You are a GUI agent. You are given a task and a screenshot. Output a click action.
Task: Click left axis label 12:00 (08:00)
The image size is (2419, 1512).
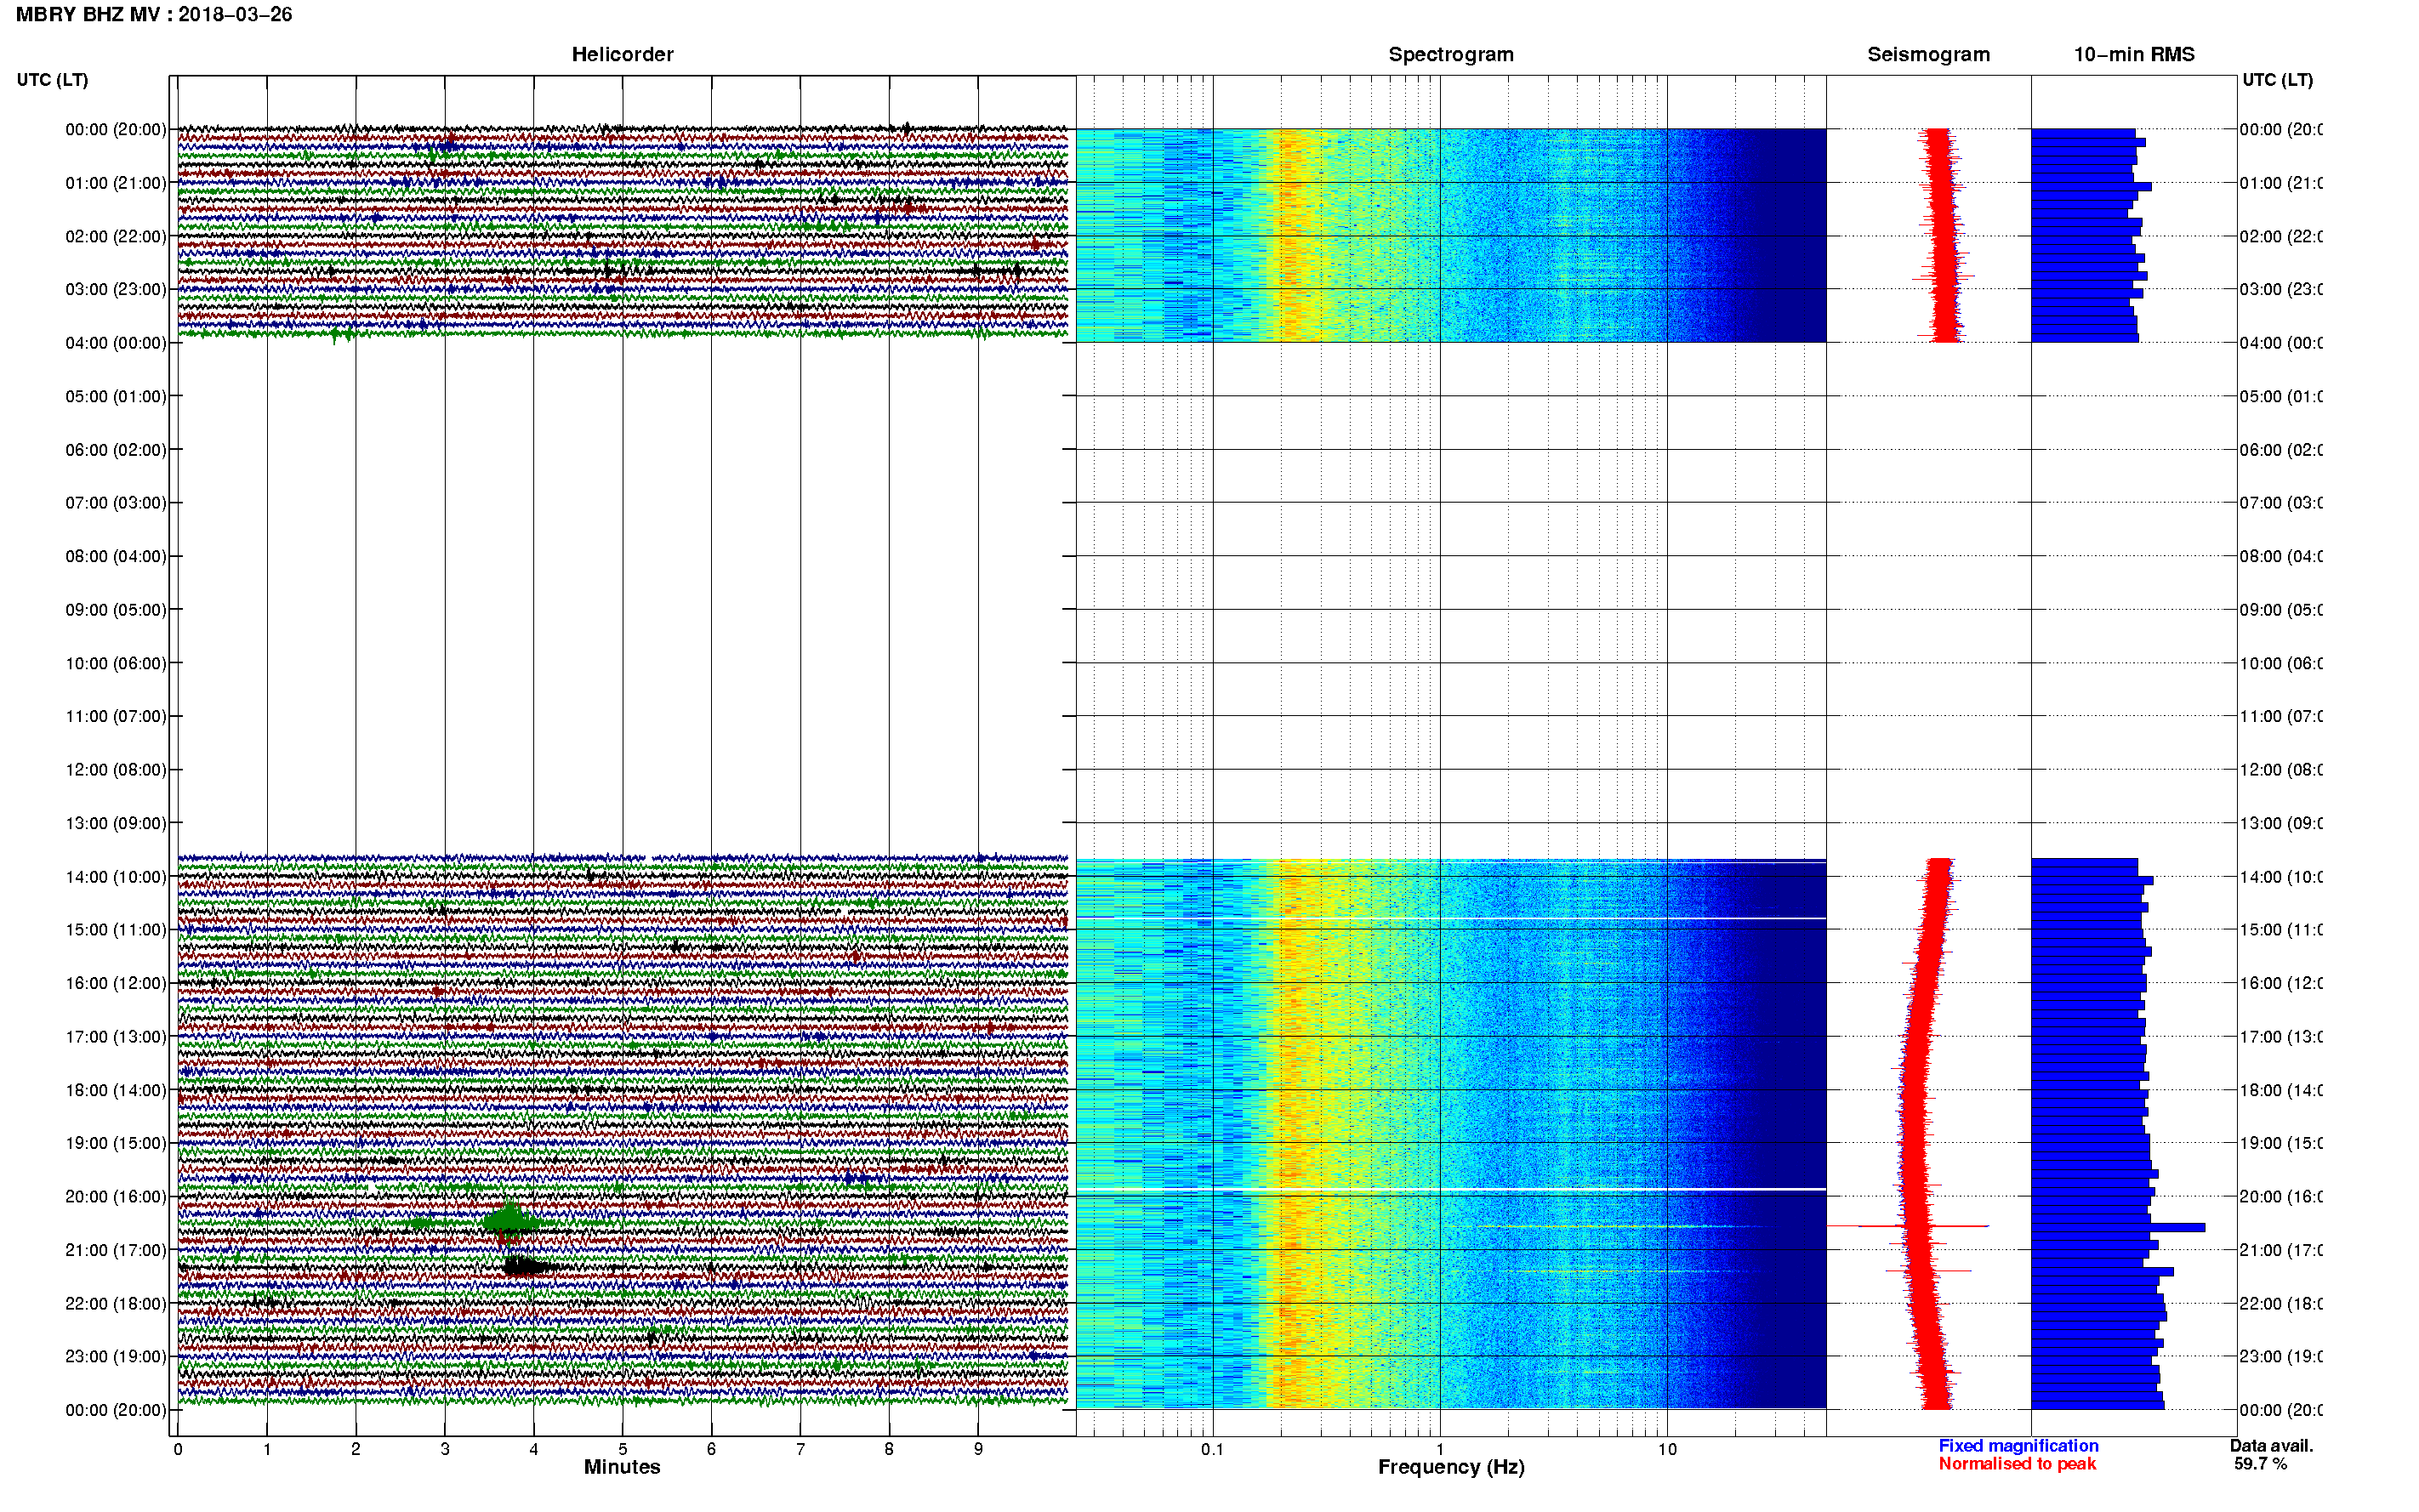116,770
